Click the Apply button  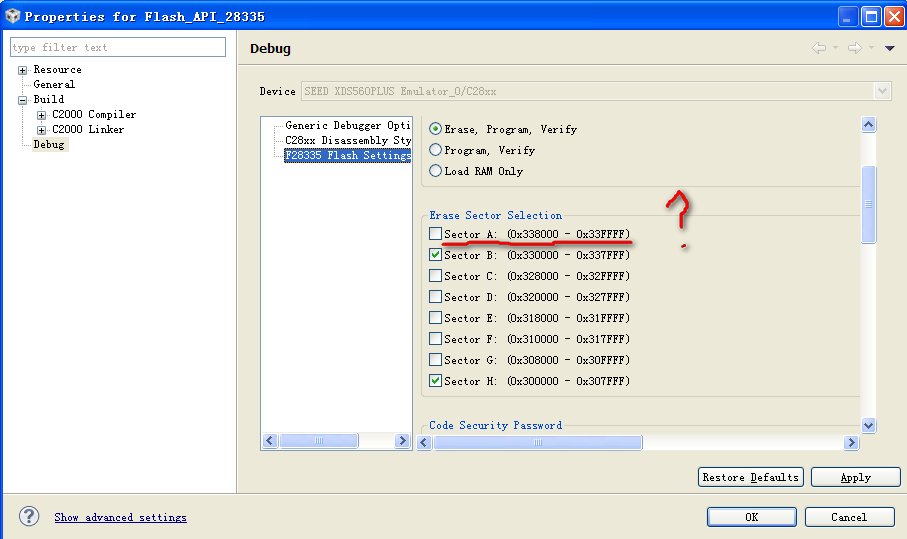coord(856,477)
